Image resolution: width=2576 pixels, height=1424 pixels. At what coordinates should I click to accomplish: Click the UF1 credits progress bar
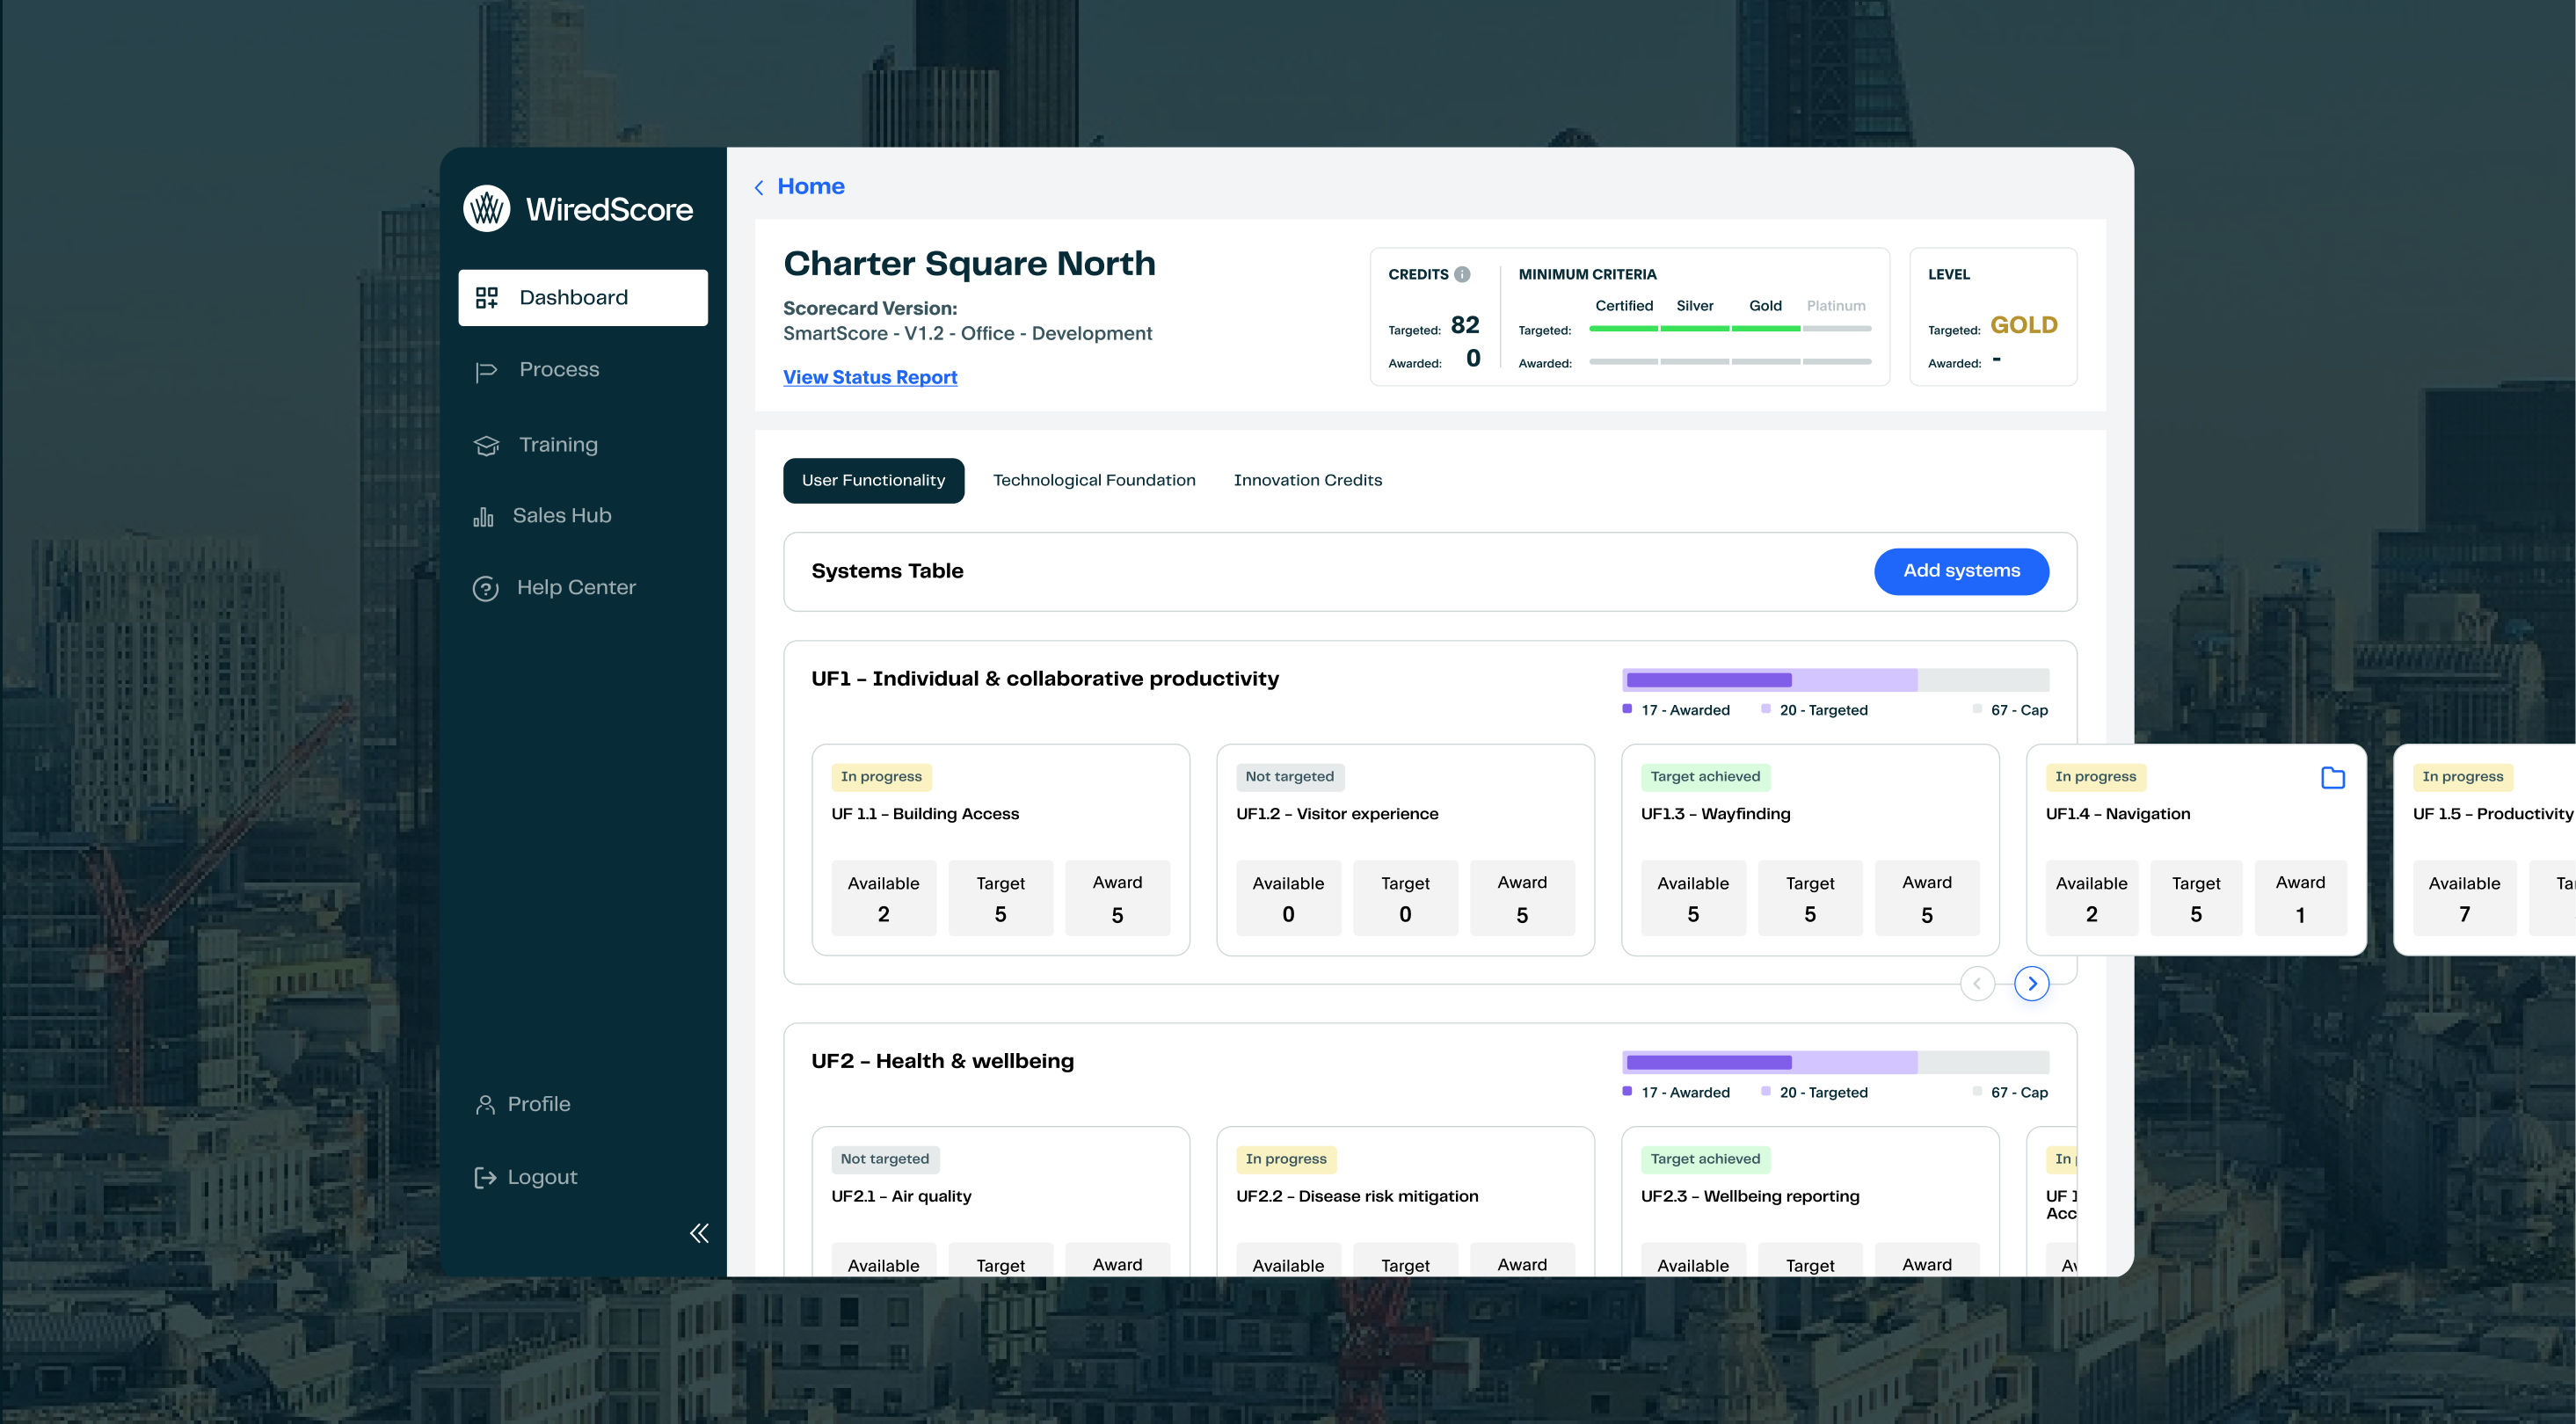(1834, 680)
